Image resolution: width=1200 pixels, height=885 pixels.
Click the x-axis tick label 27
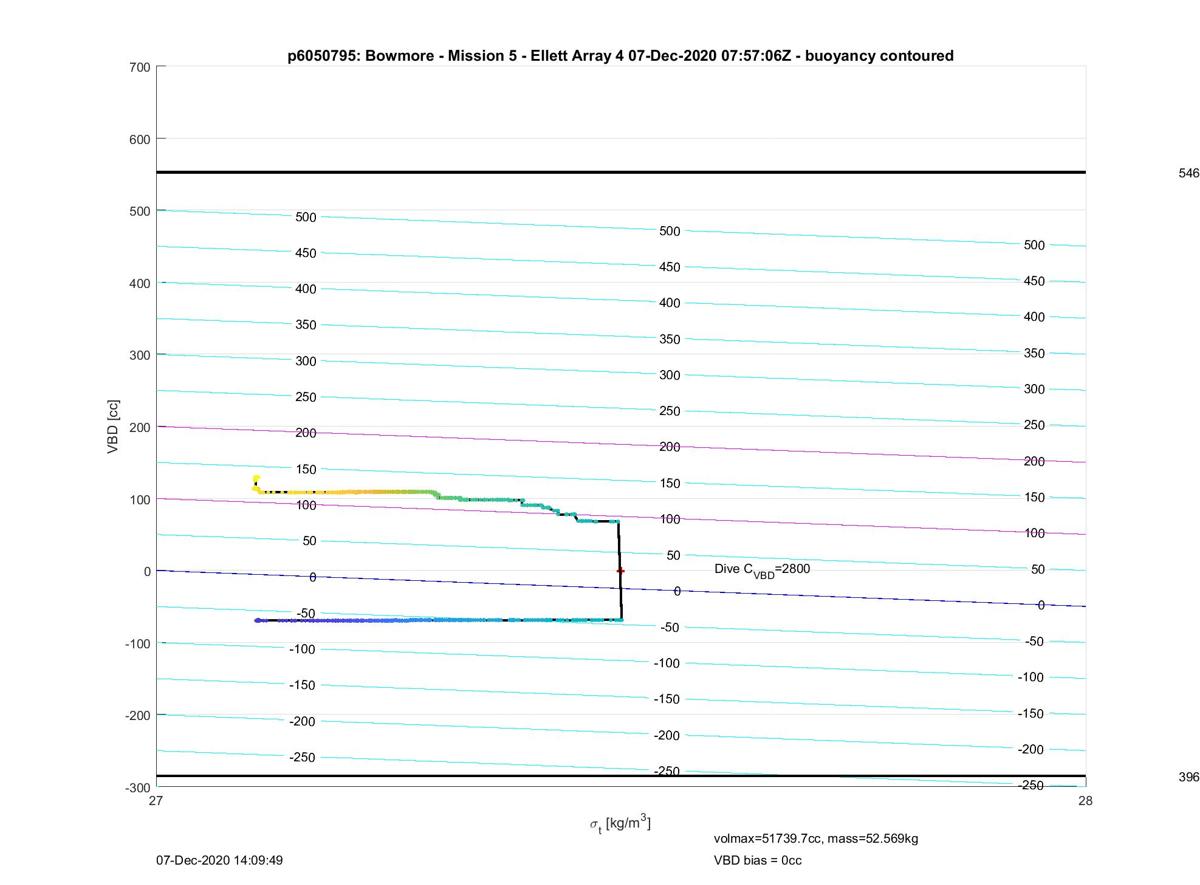coord(156,801)
